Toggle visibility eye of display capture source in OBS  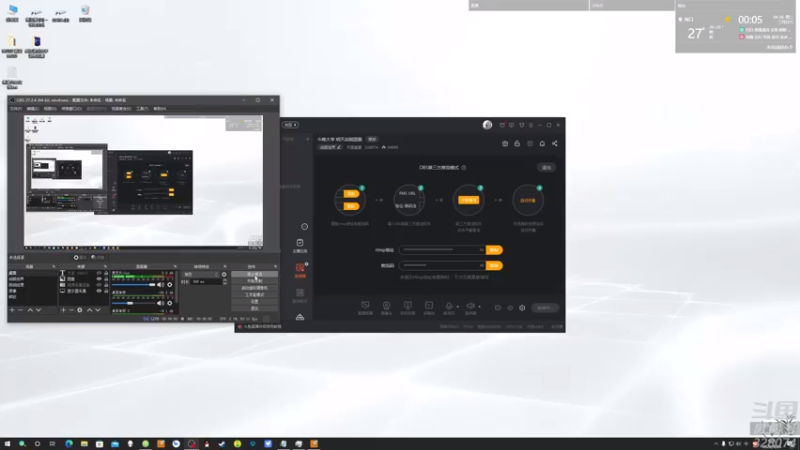coord(99,291)
